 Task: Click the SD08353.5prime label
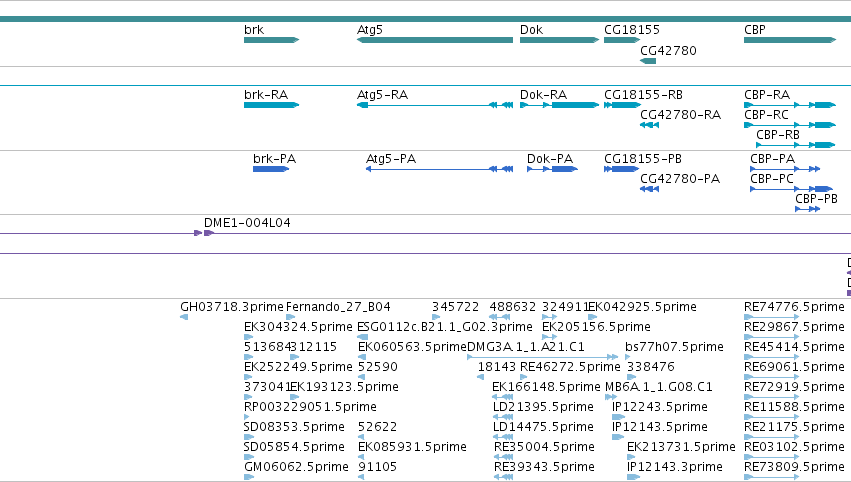295,427
